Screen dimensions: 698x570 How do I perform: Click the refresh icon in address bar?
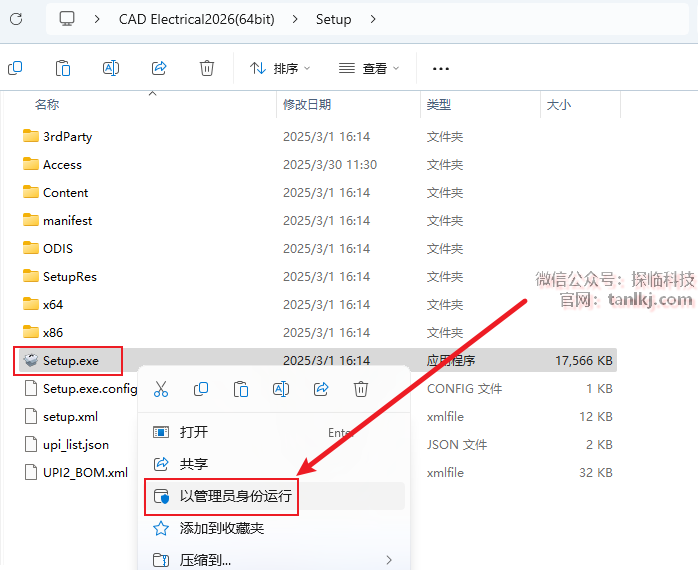click(x=16, y=19)
